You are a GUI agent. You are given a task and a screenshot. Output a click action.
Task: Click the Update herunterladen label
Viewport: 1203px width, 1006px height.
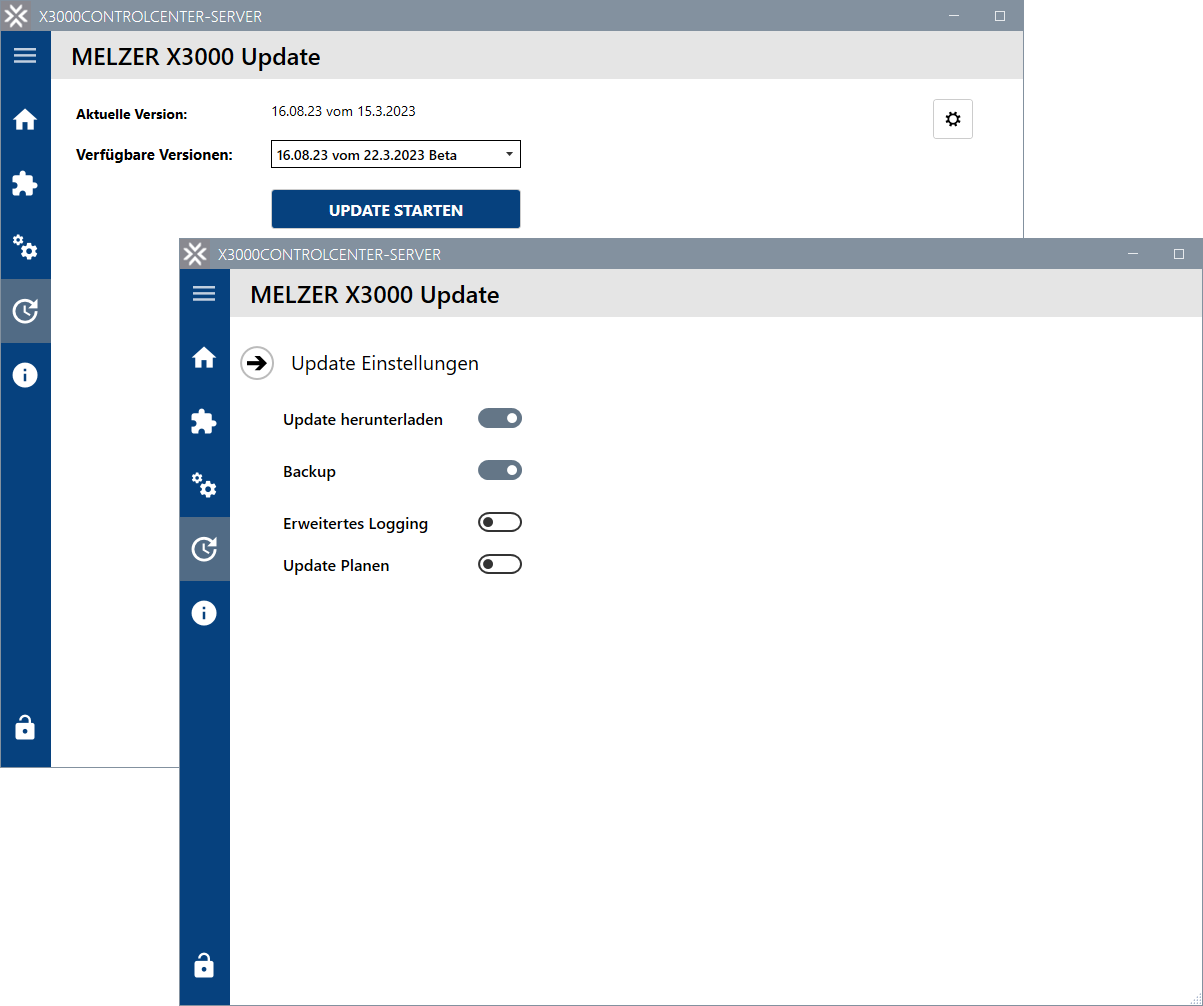[x=363, y=419]
